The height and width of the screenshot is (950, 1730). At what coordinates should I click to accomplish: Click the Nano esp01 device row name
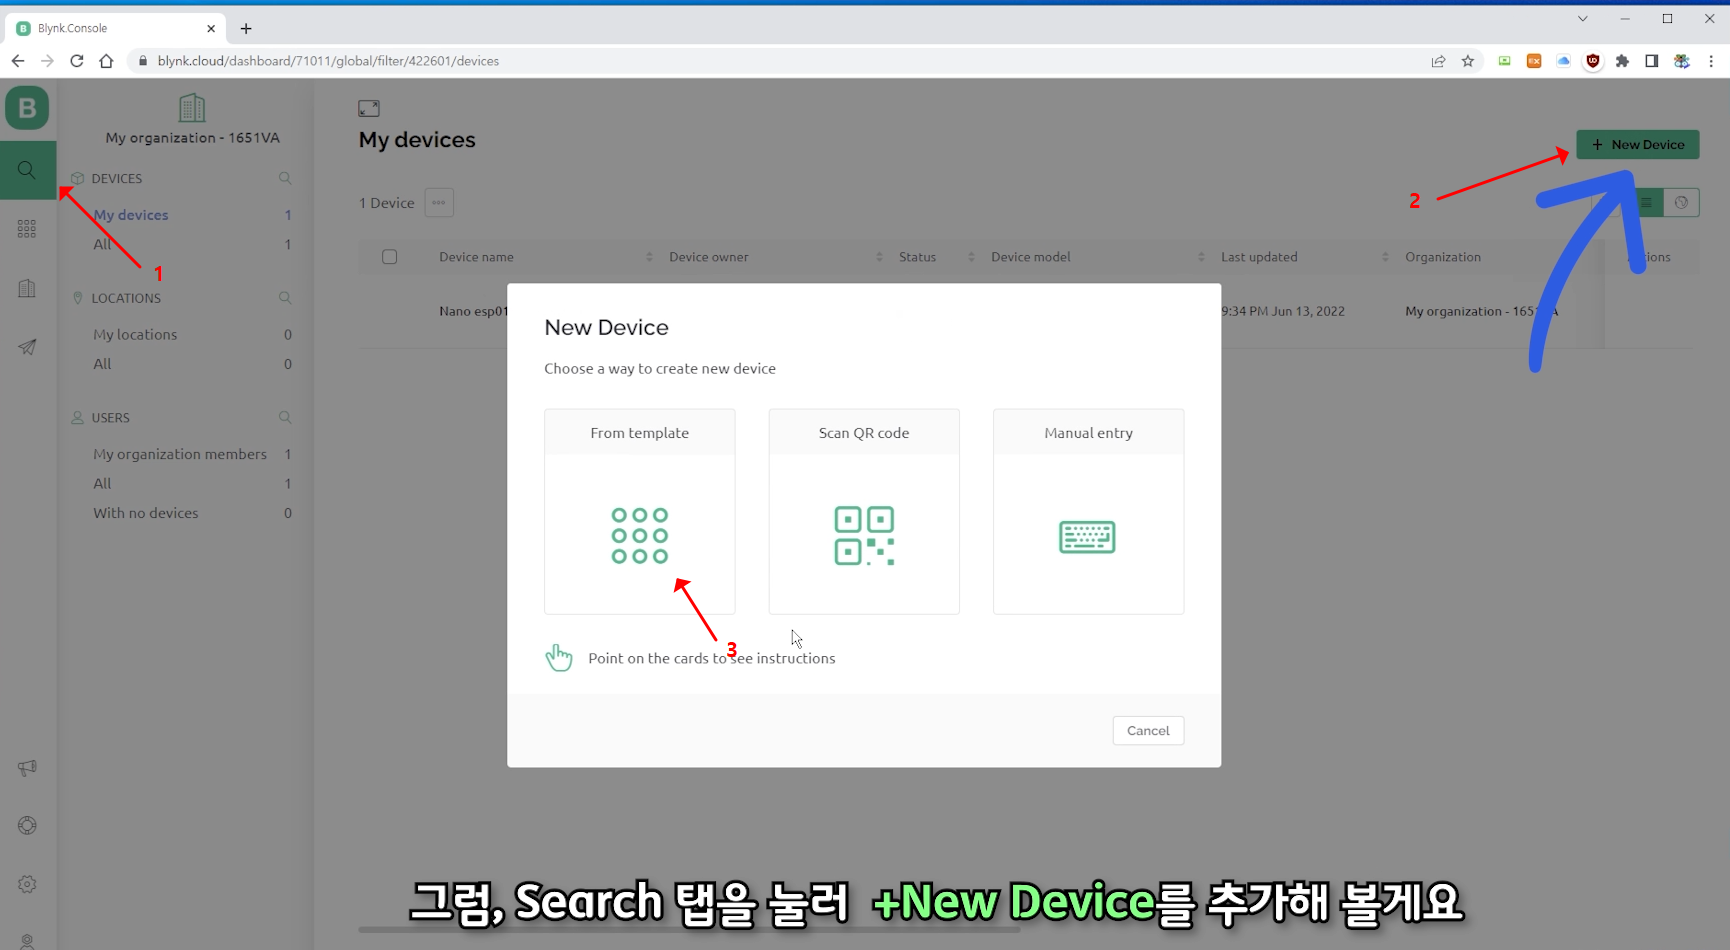pyautogui.click(x=473, y=311)
